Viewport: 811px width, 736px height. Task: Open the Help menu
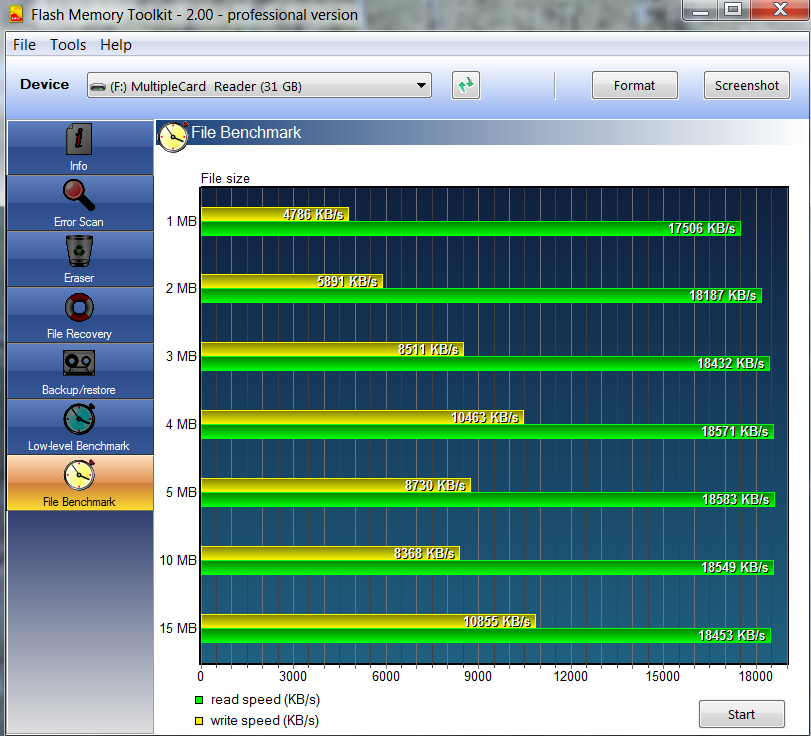pyautogui.click(x=116, y=45)
